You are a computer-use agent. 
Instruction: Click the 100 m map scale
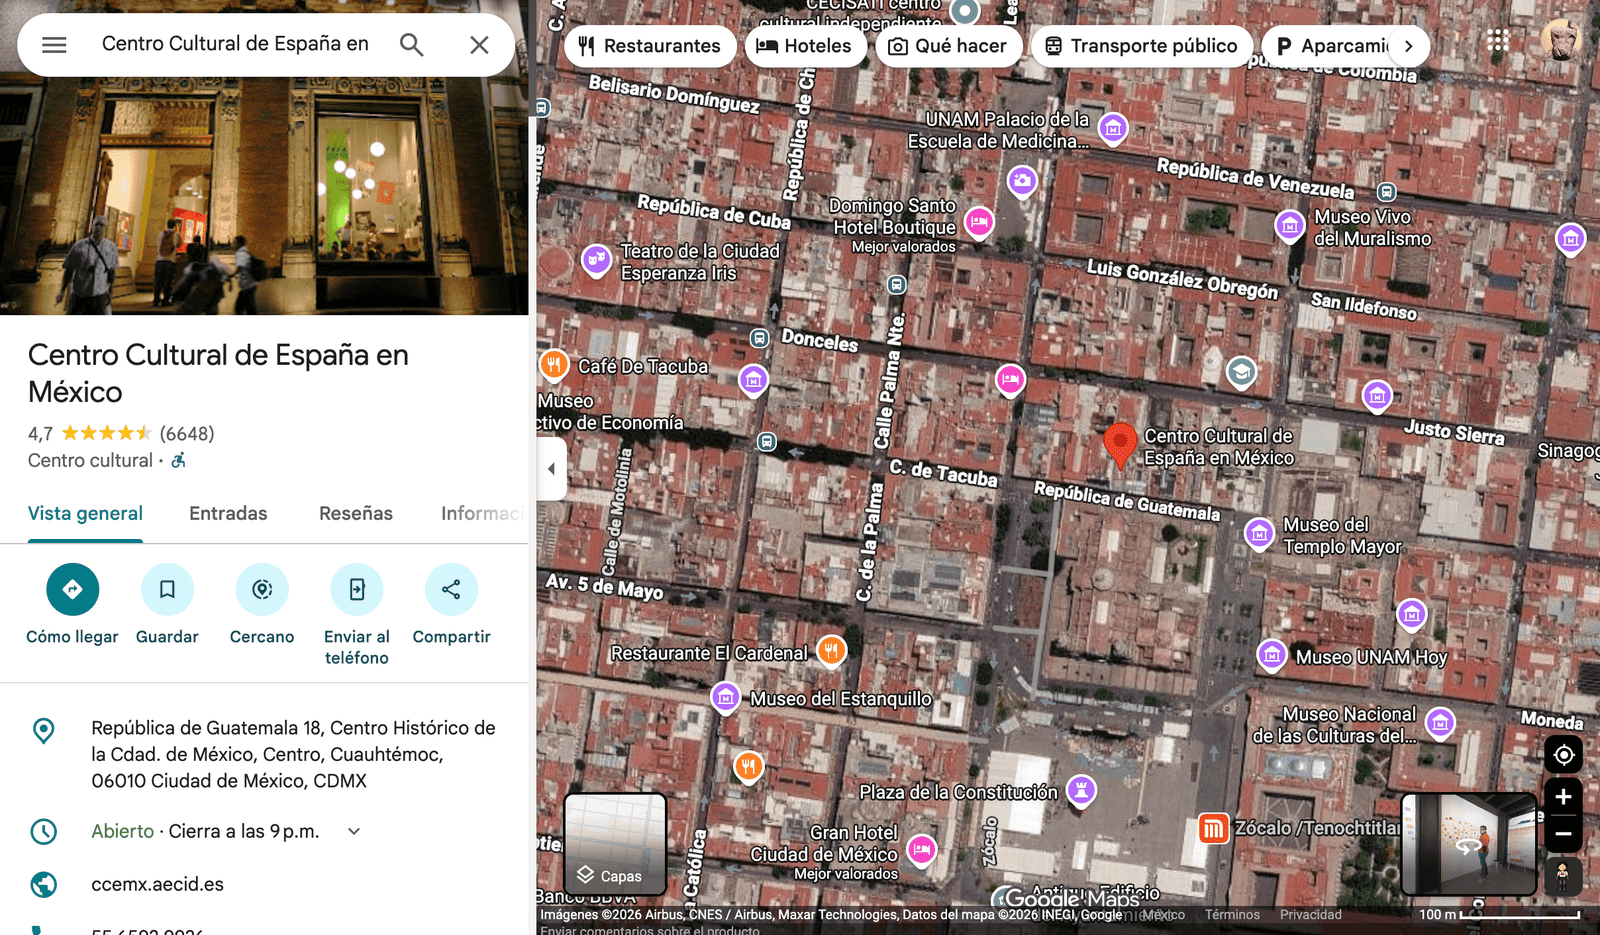[x=1499, y=914]
